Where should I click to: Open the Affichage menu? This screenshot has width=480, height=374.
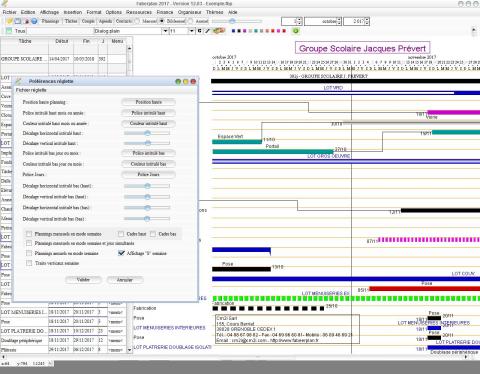click(49, 12)
